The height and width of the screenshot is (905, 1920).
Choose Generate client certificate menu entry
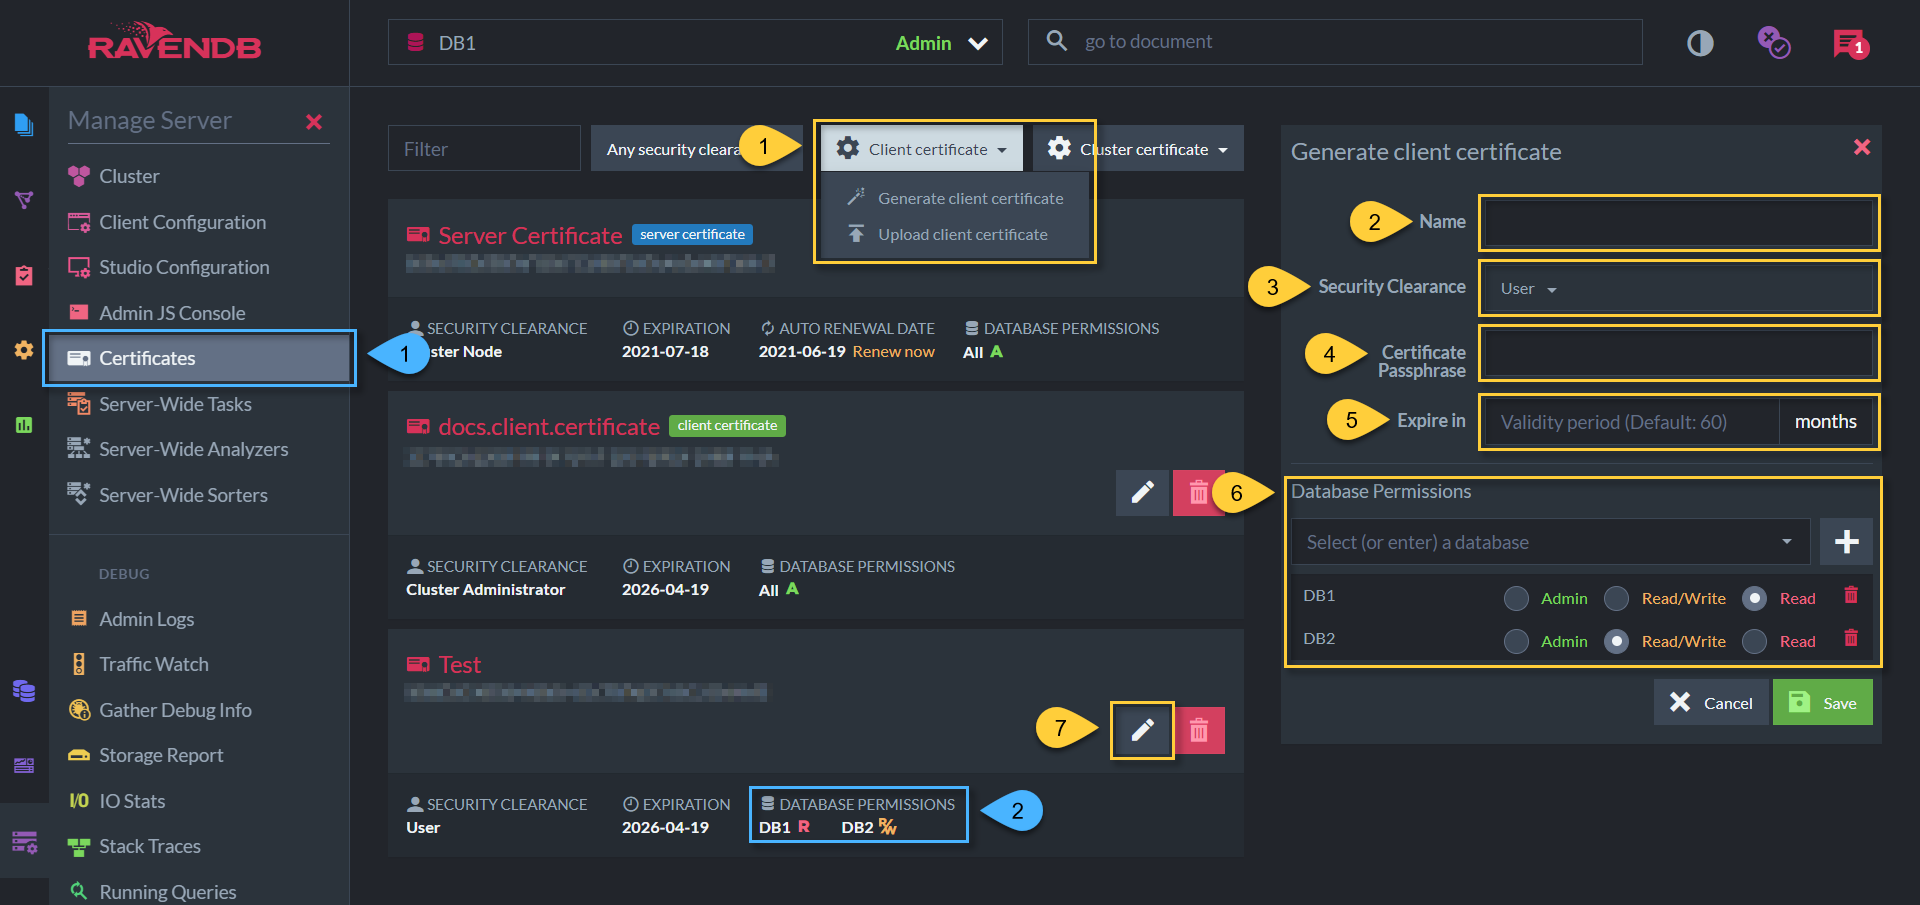[x=956, y=198]
